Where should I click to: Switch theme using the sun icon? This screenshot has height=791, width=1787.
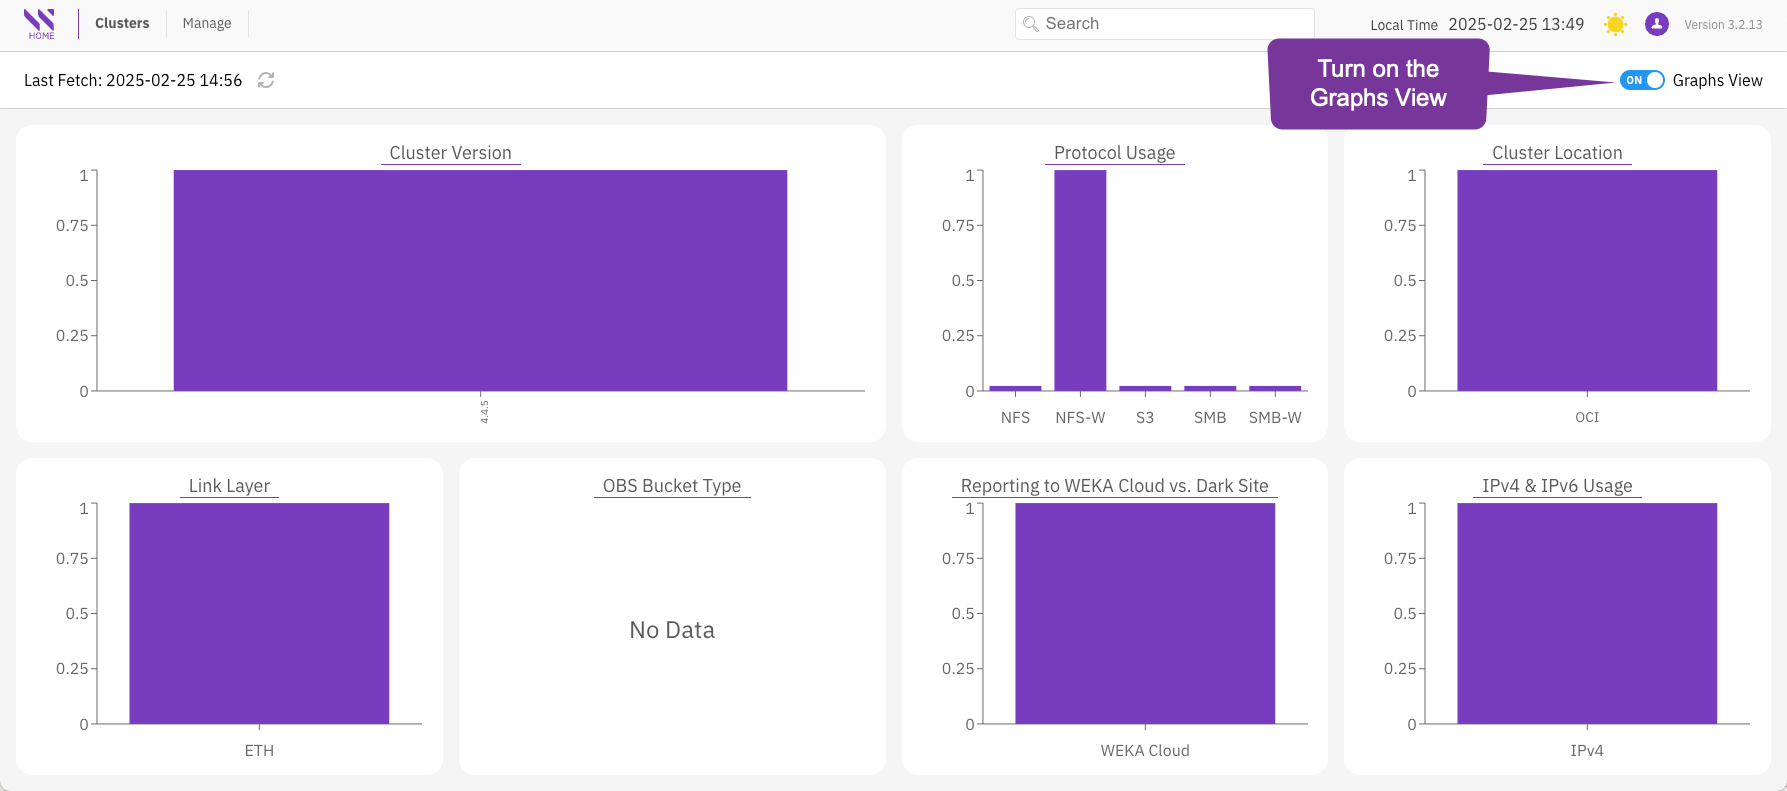point(1615,24)
